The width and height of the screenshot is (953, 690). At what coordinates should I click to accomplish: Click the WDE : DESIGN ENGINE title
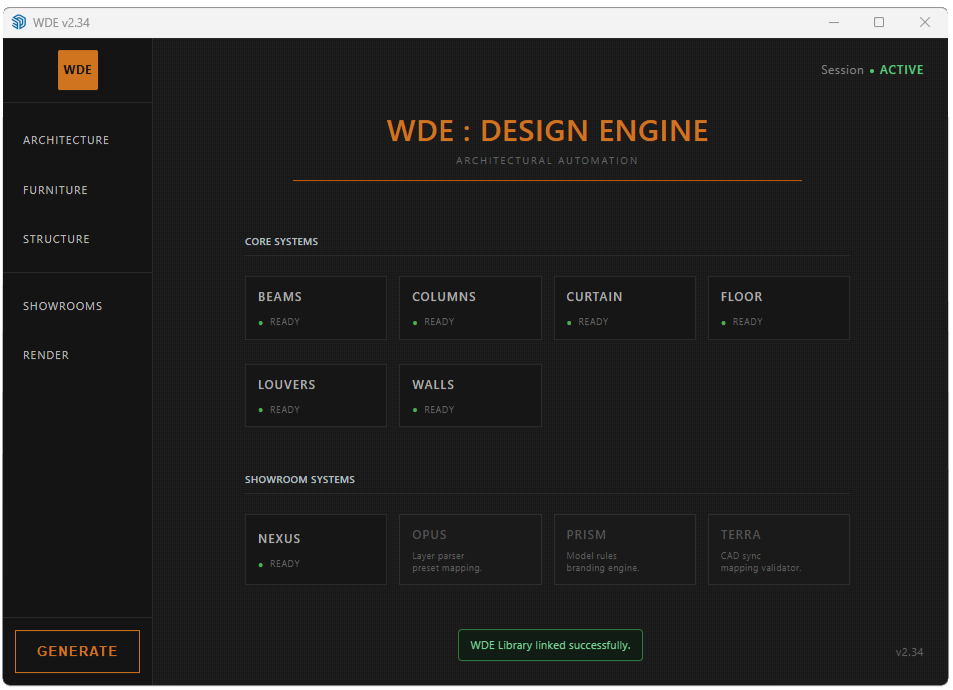(x=547, y=131)
